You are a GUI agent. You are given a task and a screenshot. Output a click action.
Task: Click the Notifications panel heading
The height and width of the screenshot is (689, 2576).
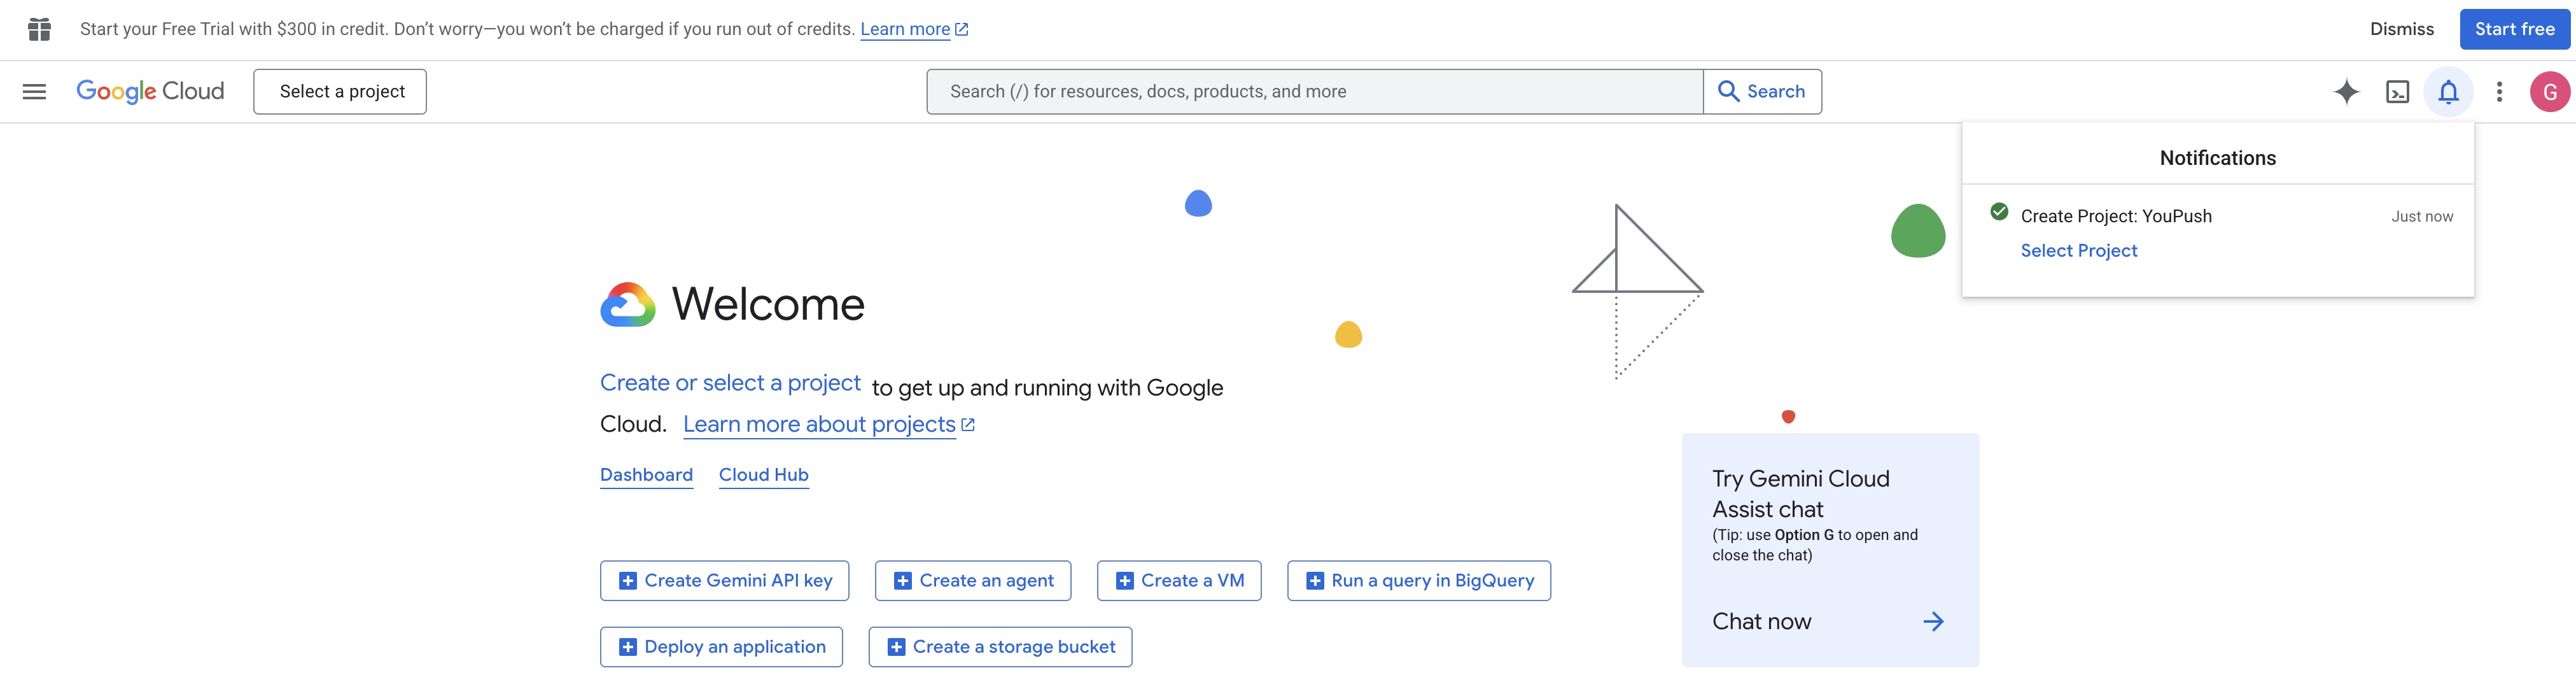pyautogui.click(x=2217, y=158)
